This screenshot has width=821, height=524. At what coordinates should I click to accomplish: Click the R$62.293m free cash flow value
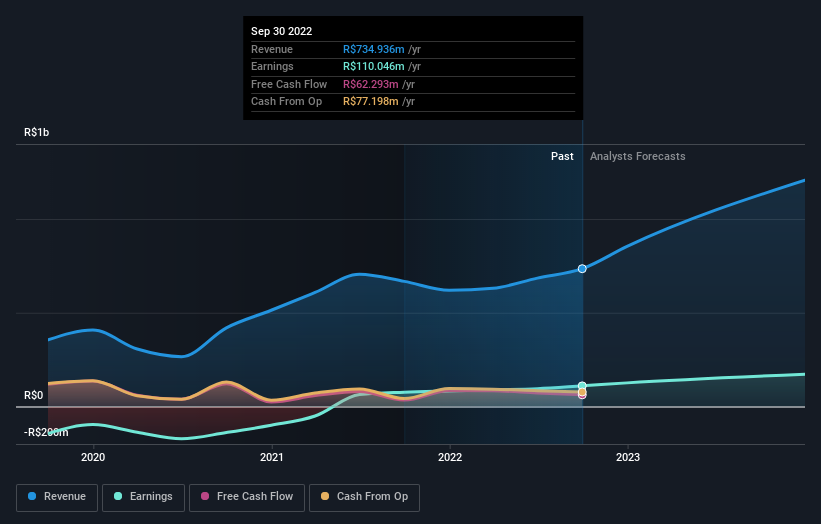point(371,84)
